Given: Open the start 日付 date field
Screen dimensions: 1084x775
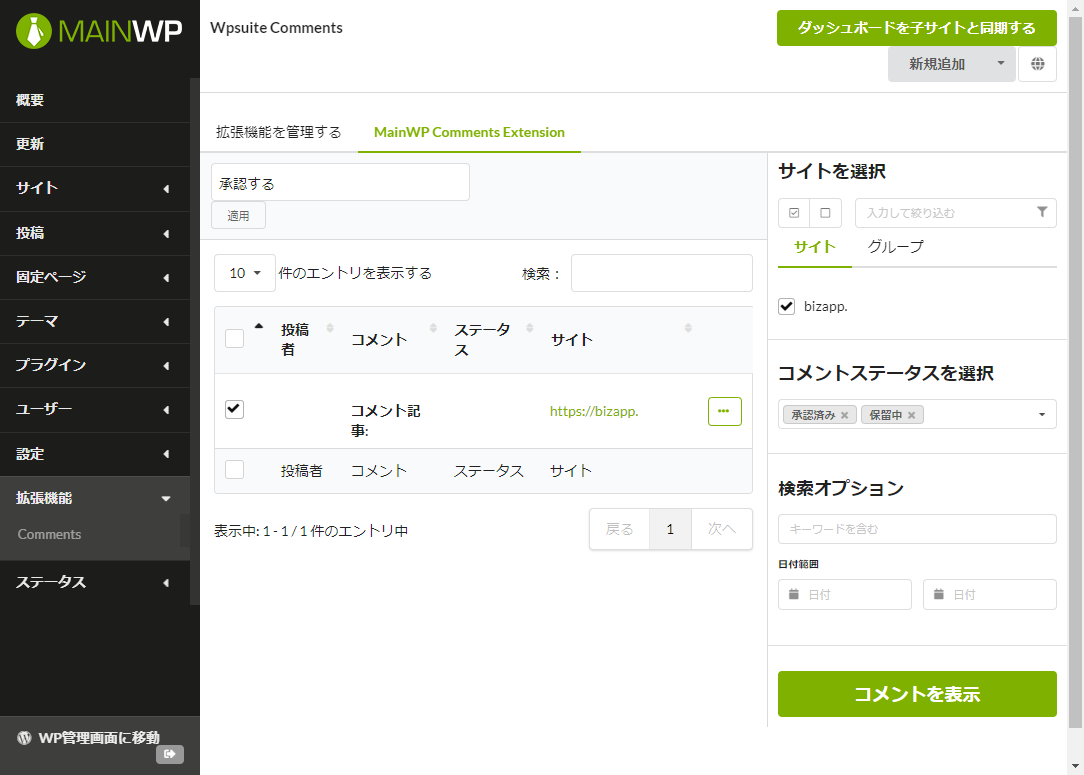Looking at the screenshot, I should tap(845, 595).
